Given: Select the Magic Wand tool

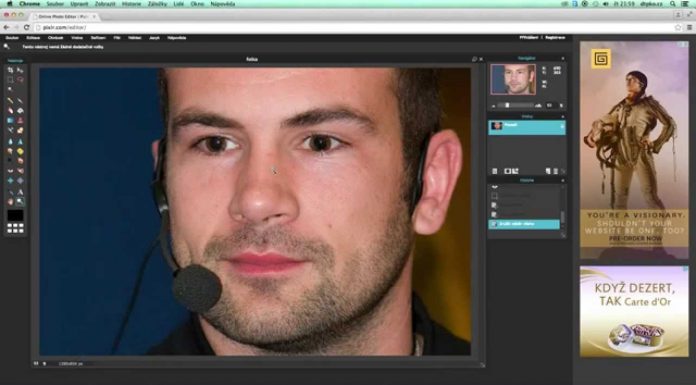Looking at the screenshot, I should point(10,89).
